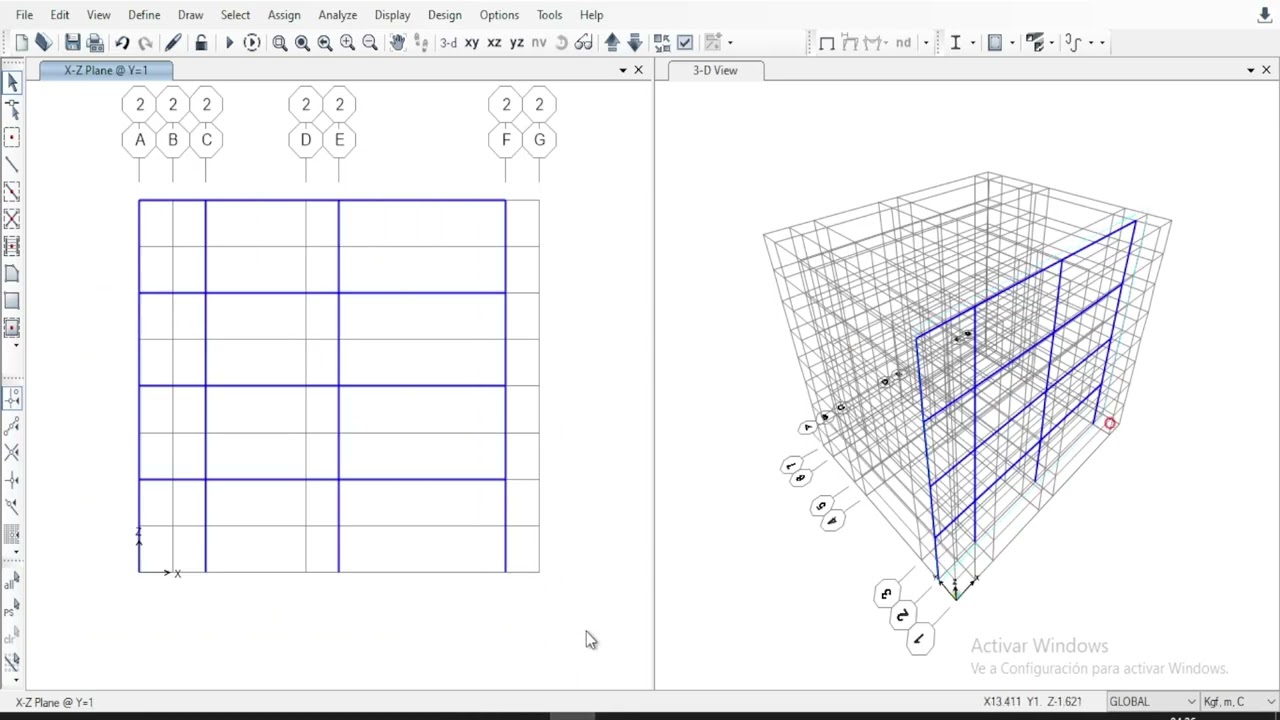This screenshot has width=1280, height=720.
Task: Toggle snap to intersections
Action: click(x=12, y=453)
